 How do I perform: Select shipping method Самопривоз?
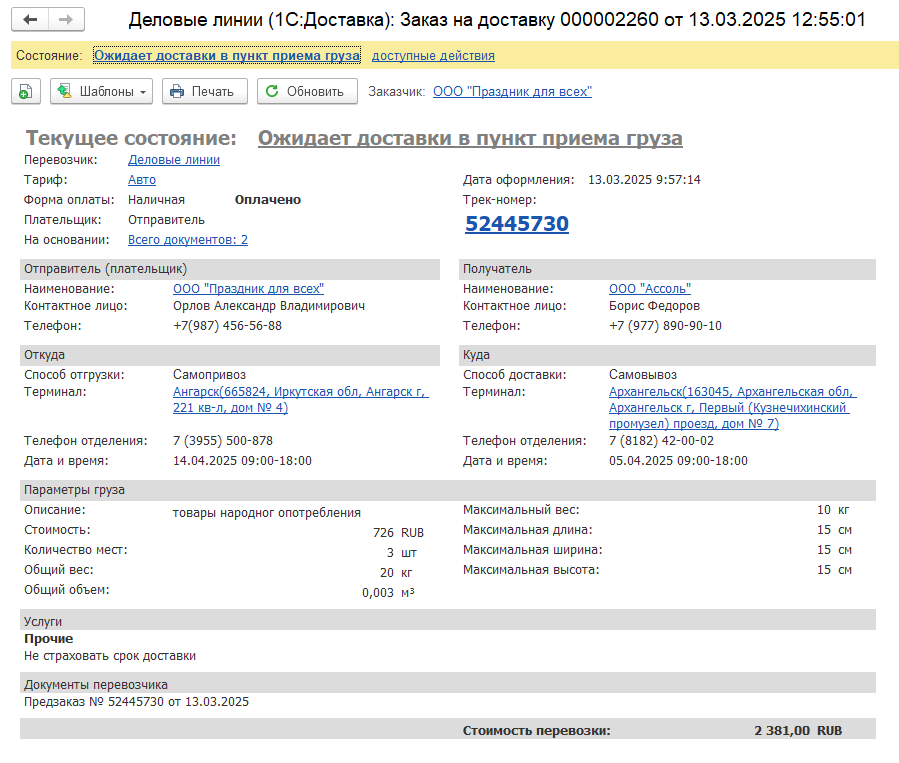click(x=209, y=375)
